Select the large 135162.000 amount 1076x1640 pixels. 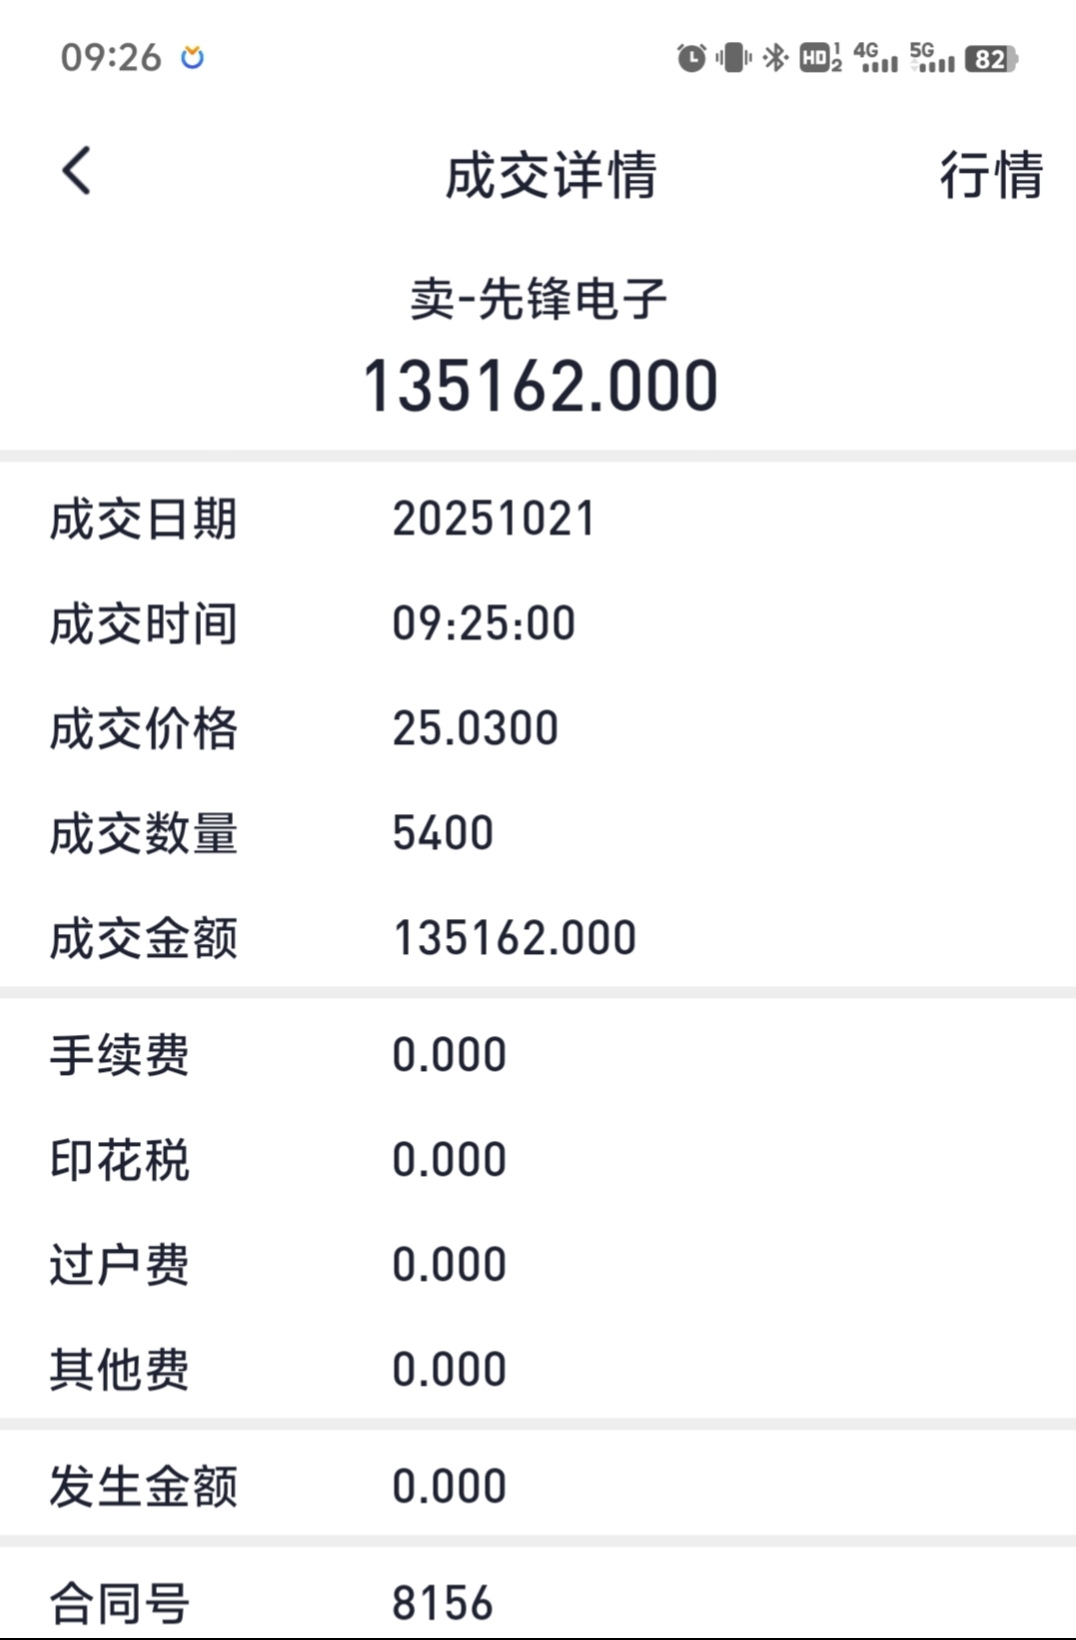[540, 386]
